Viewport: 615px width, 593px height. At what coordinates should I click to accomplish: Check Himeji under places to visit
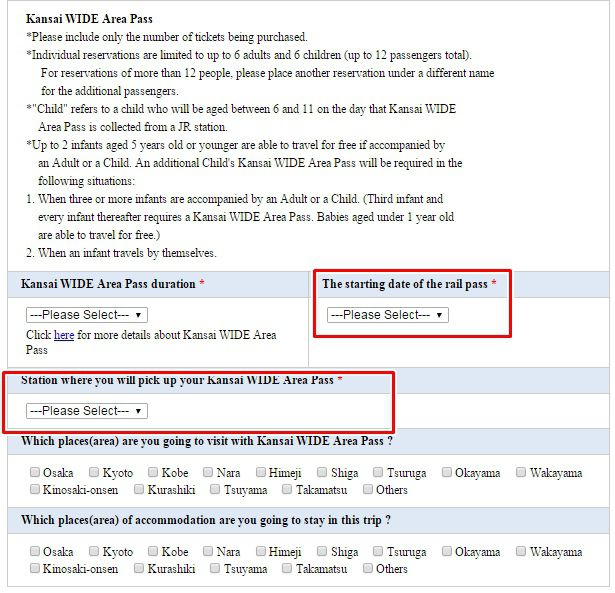(261, 472)
